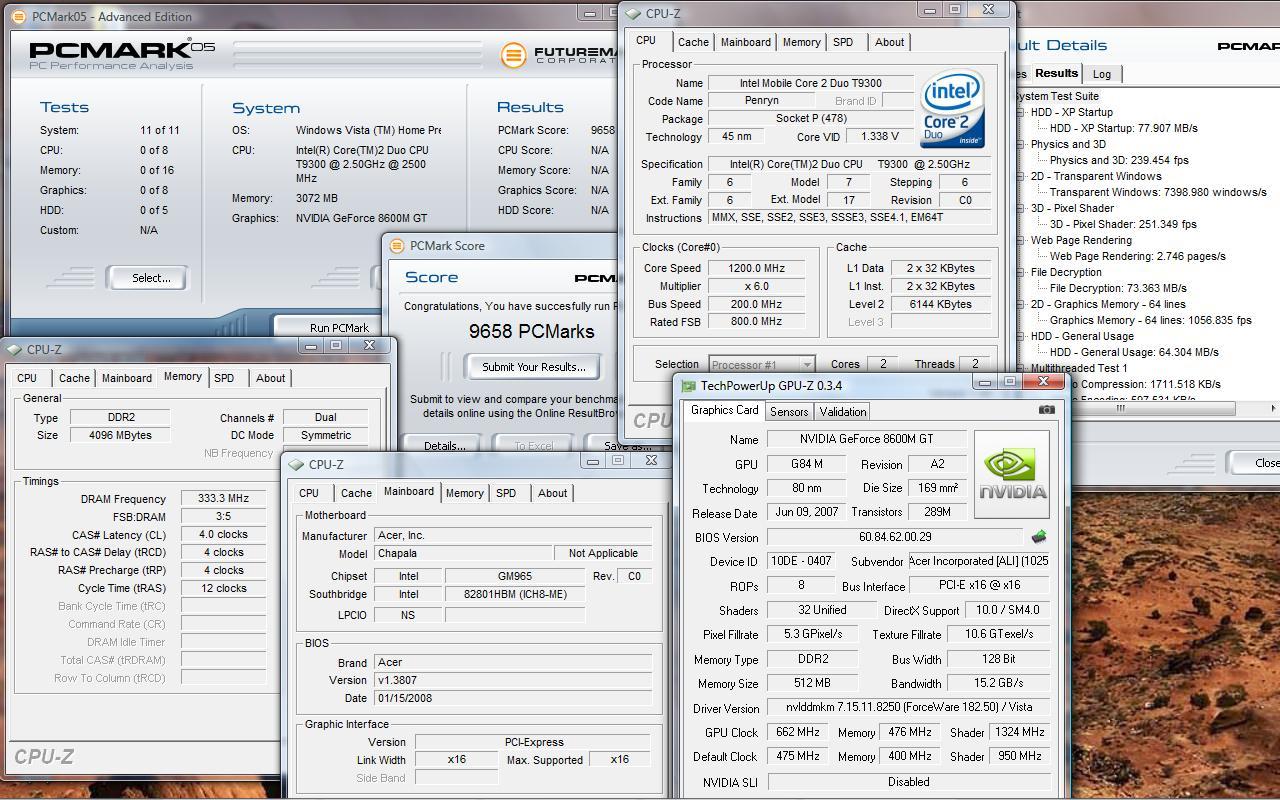Click BIOS Version field 60.84.62.00.29
1280x800 pixels.
pos(894,537)
